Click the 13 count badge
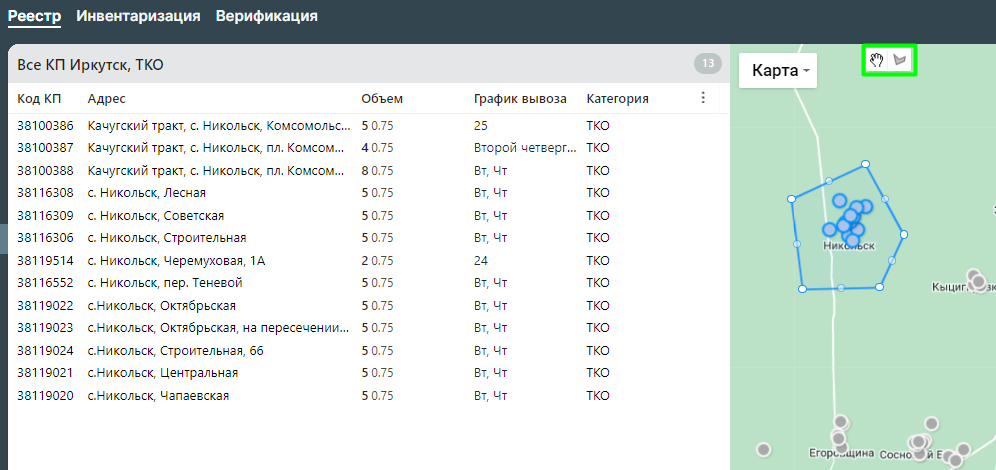 (x=707, y=64)
